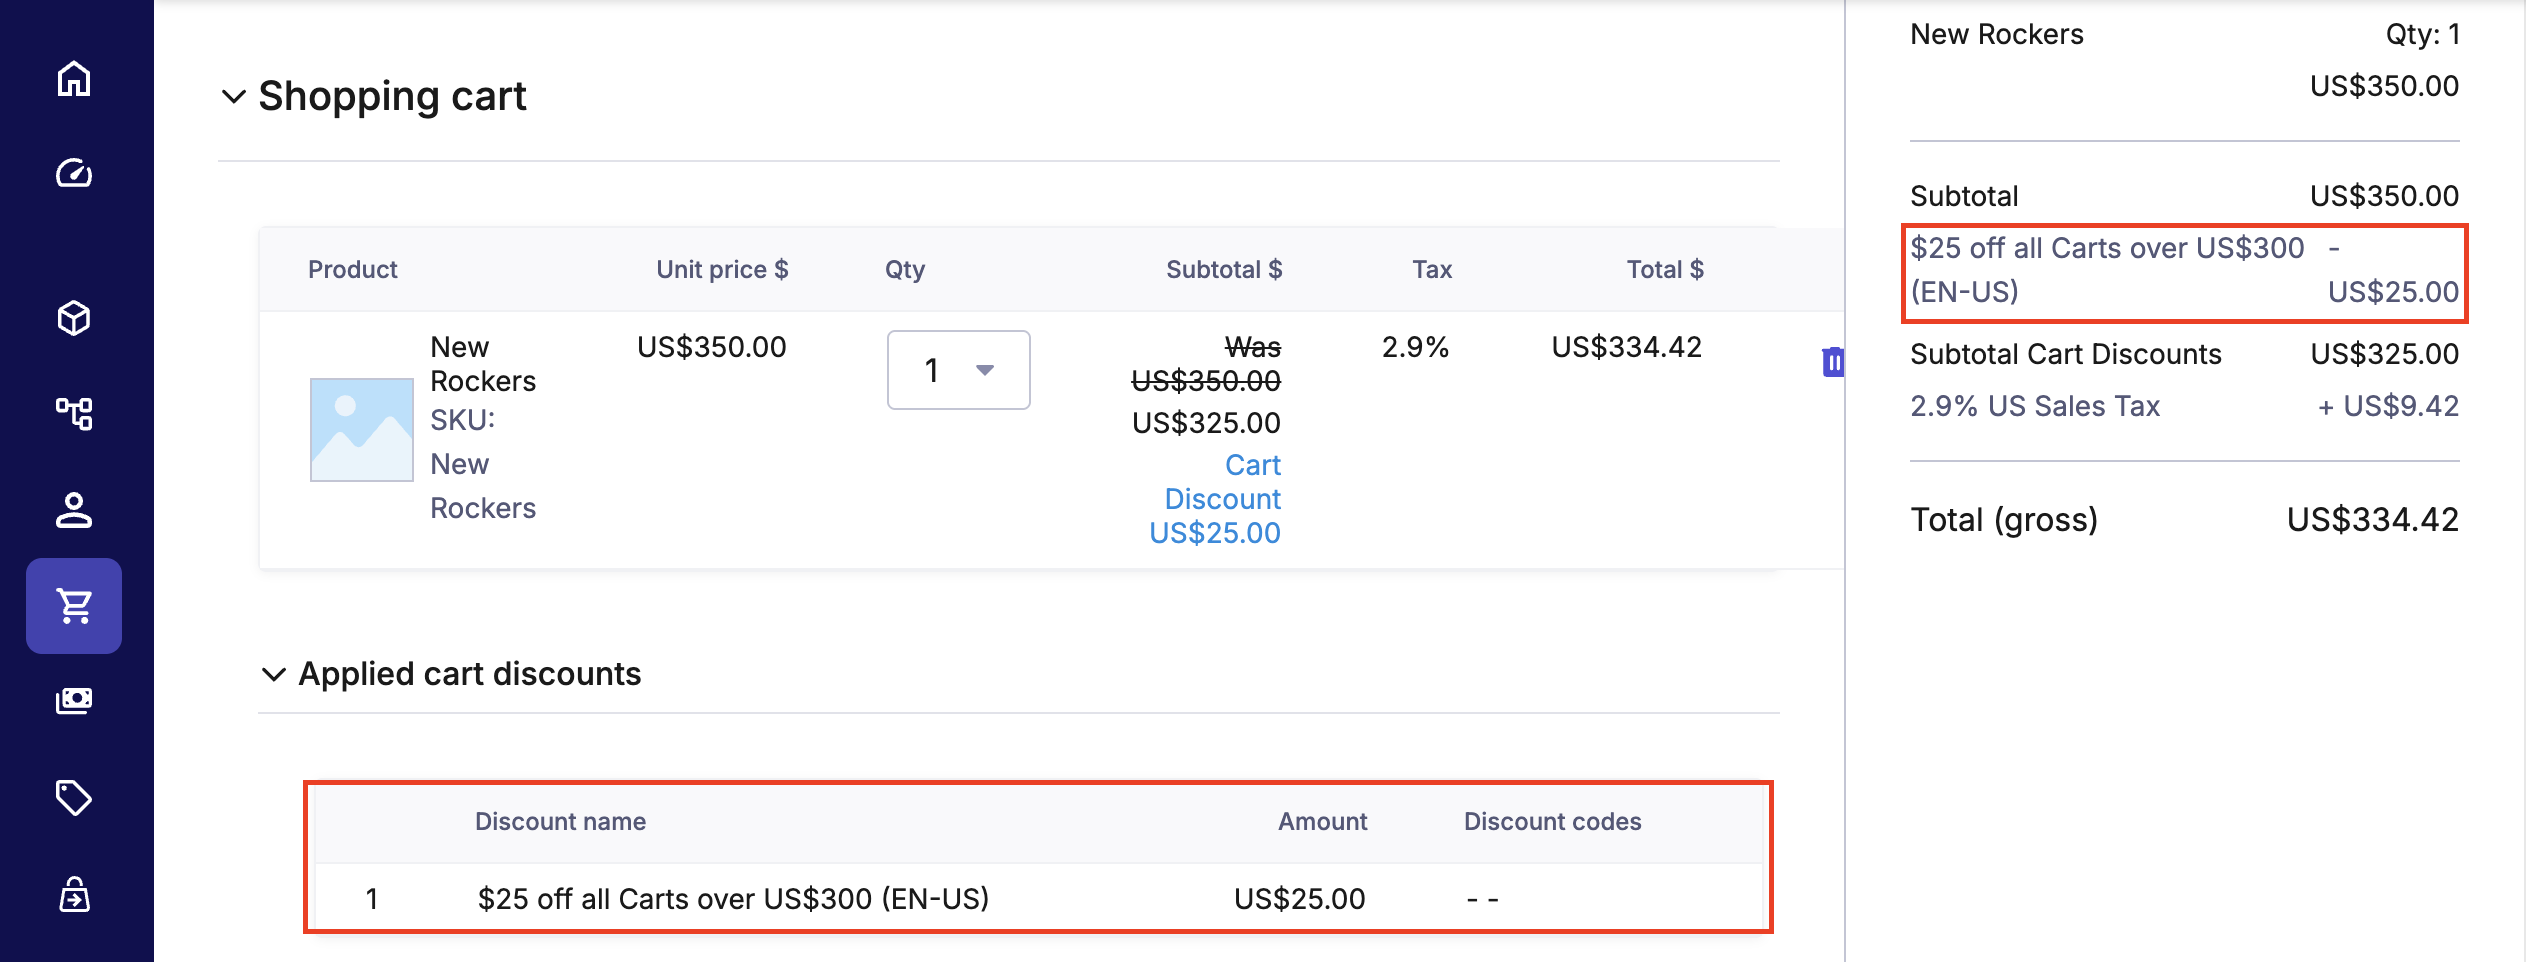Click the banknote icon in sidebar

point(74,700)
